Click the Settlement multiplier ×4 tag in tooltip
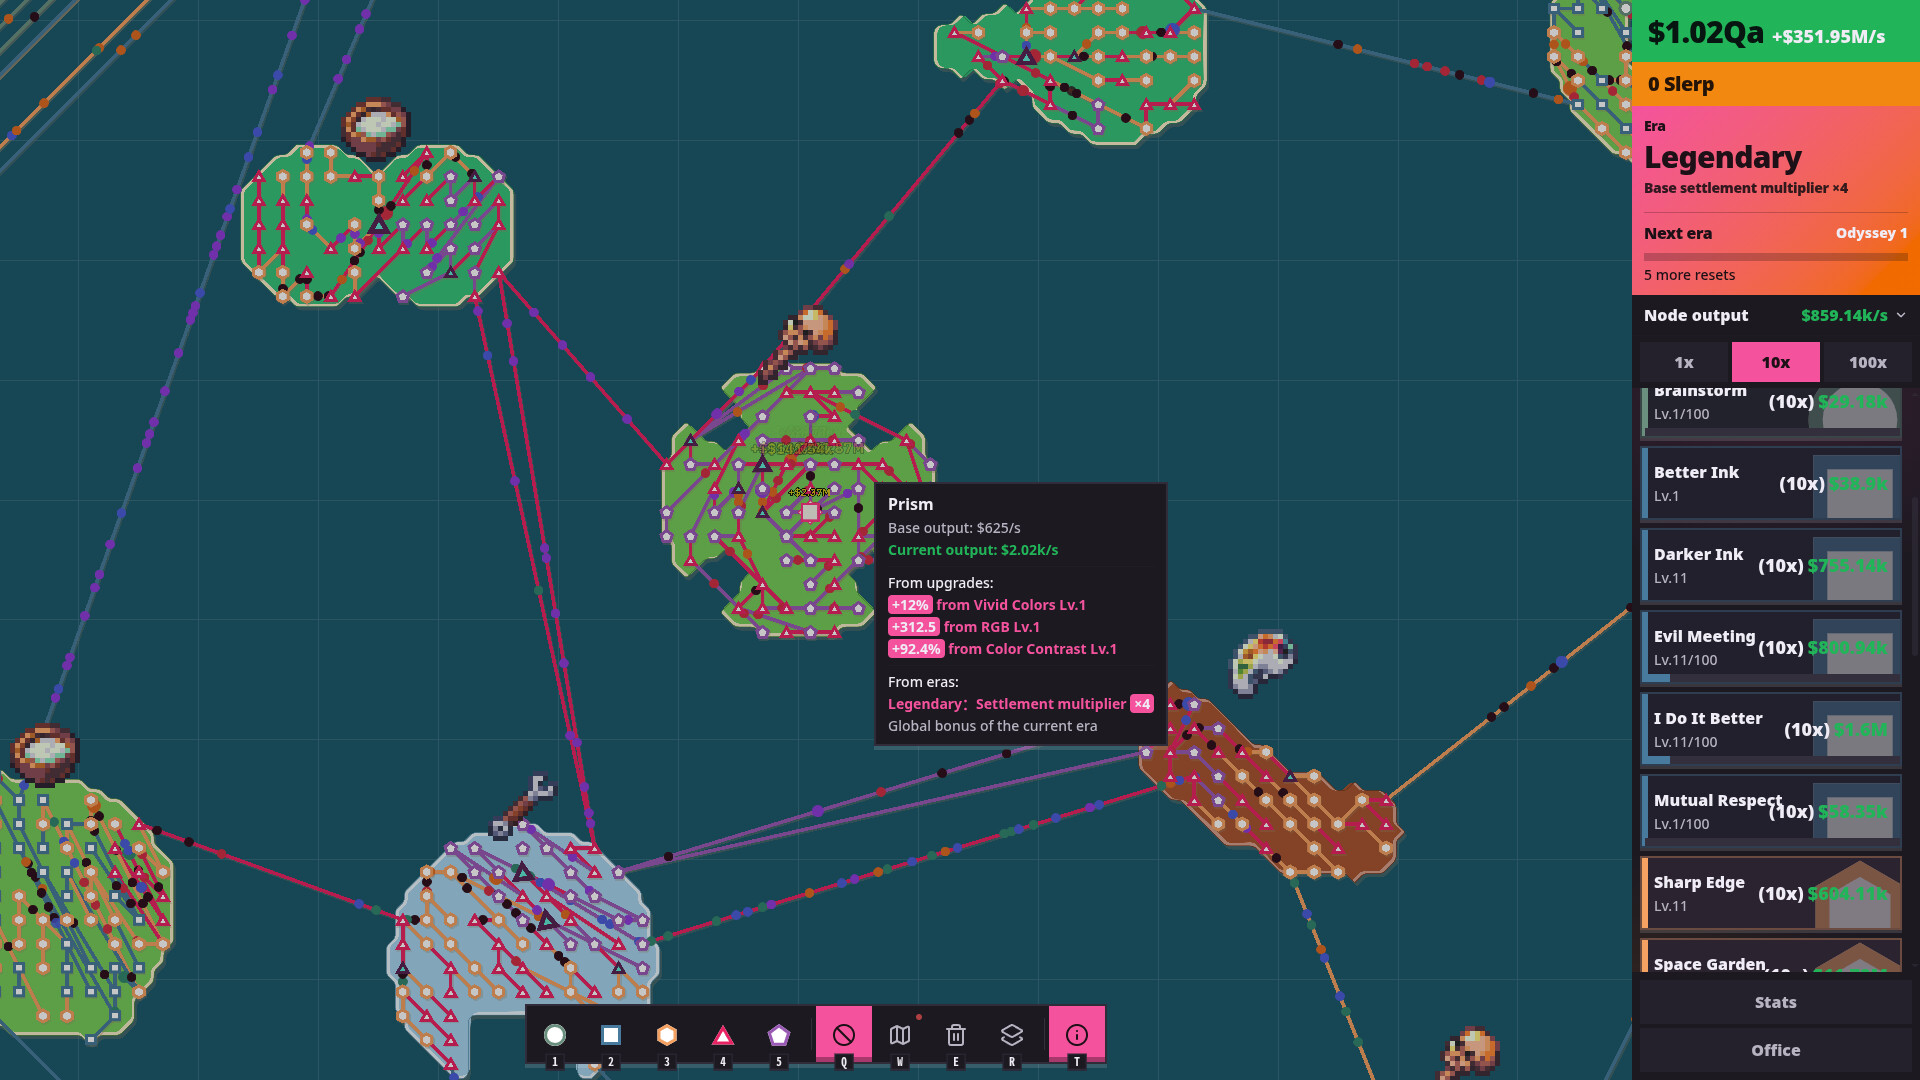Screen dimensions: 1920x1080 tap(1142, 704)
